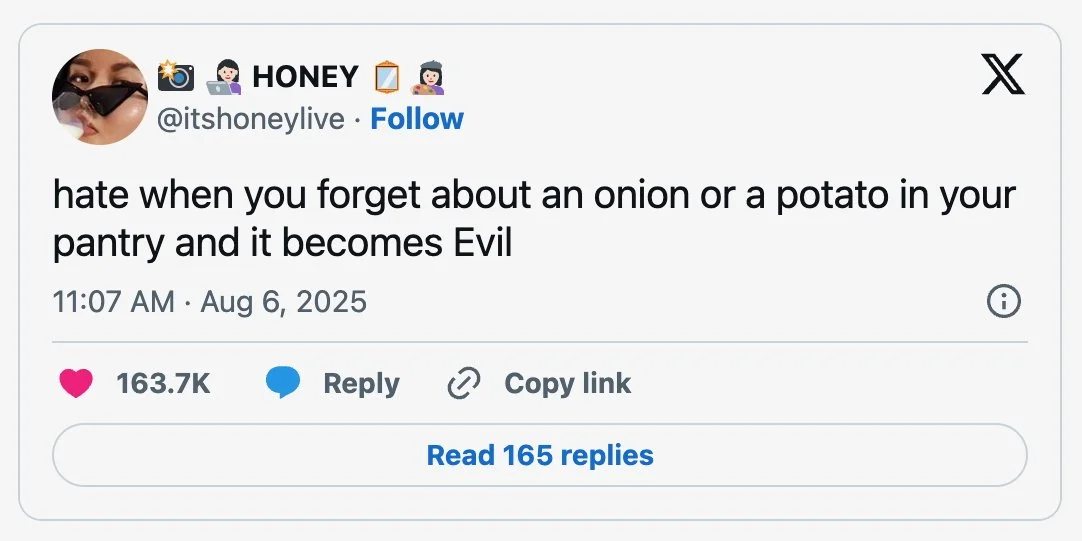Click the camera emoji beside HONEY

(176, 76)
